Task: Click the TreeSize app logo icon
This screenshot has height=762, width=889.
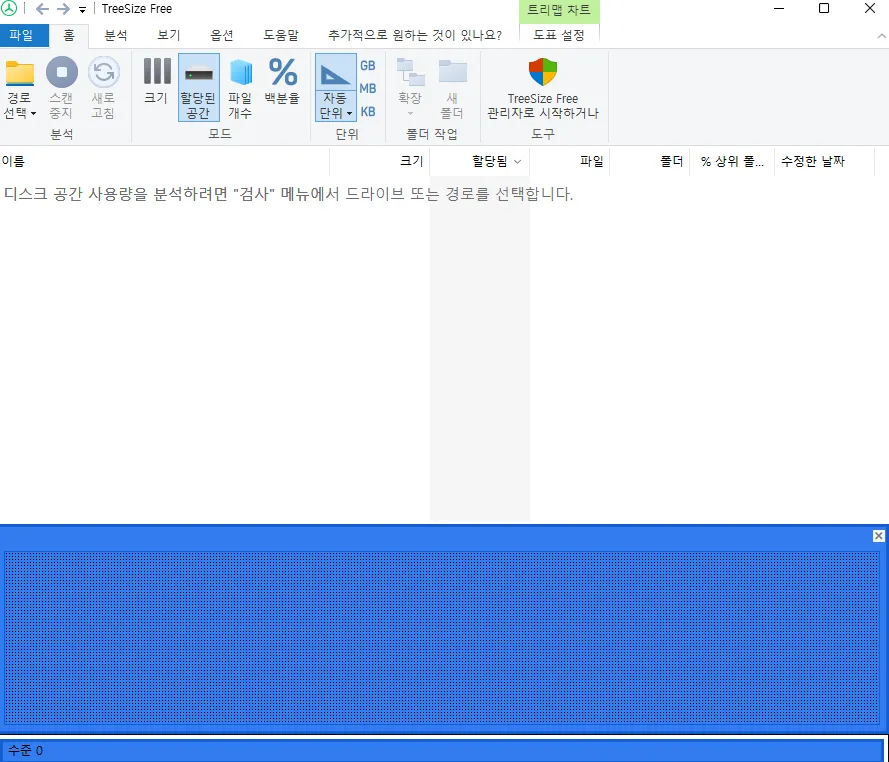Action: (9, 9)
